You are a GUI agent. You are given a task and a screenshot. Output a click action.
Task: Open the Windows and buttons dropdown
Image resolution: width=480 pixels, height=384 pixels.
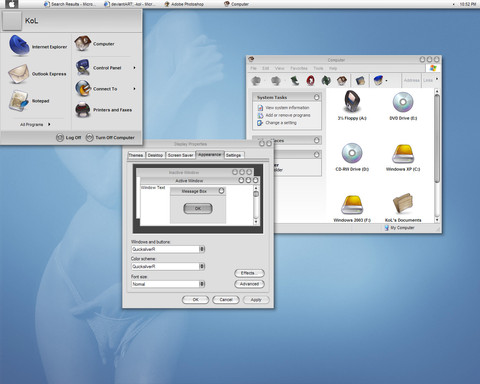[x=202, y=249]
